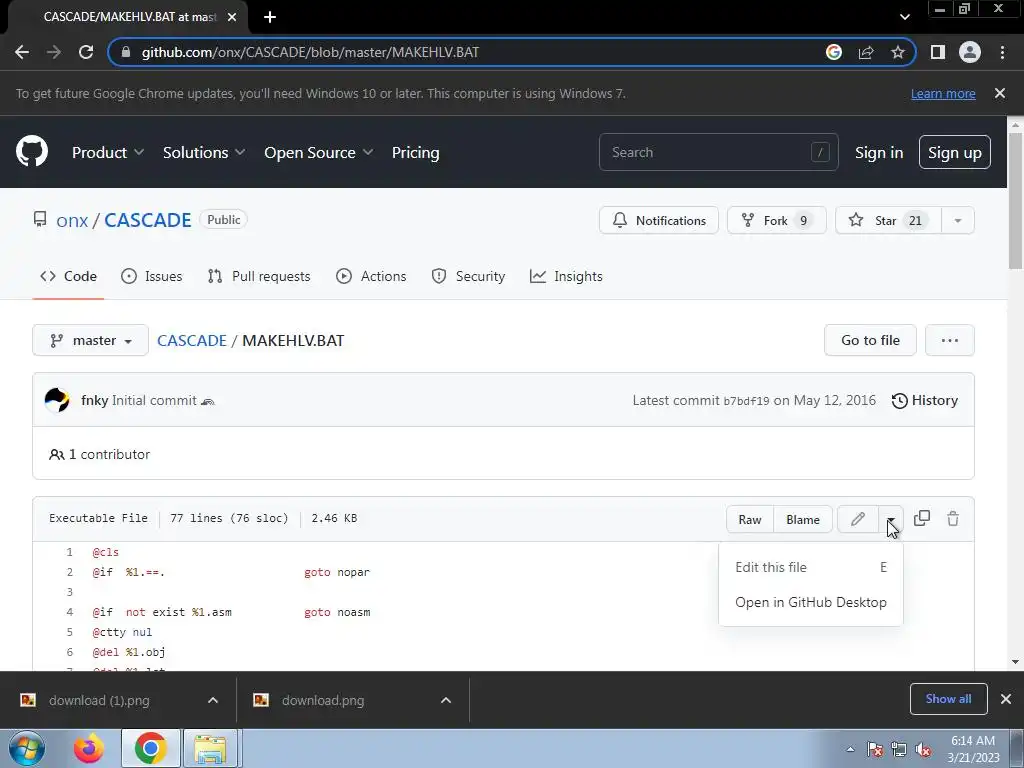Open the Chrome three-dot menu

click(x=1002, y=52)
